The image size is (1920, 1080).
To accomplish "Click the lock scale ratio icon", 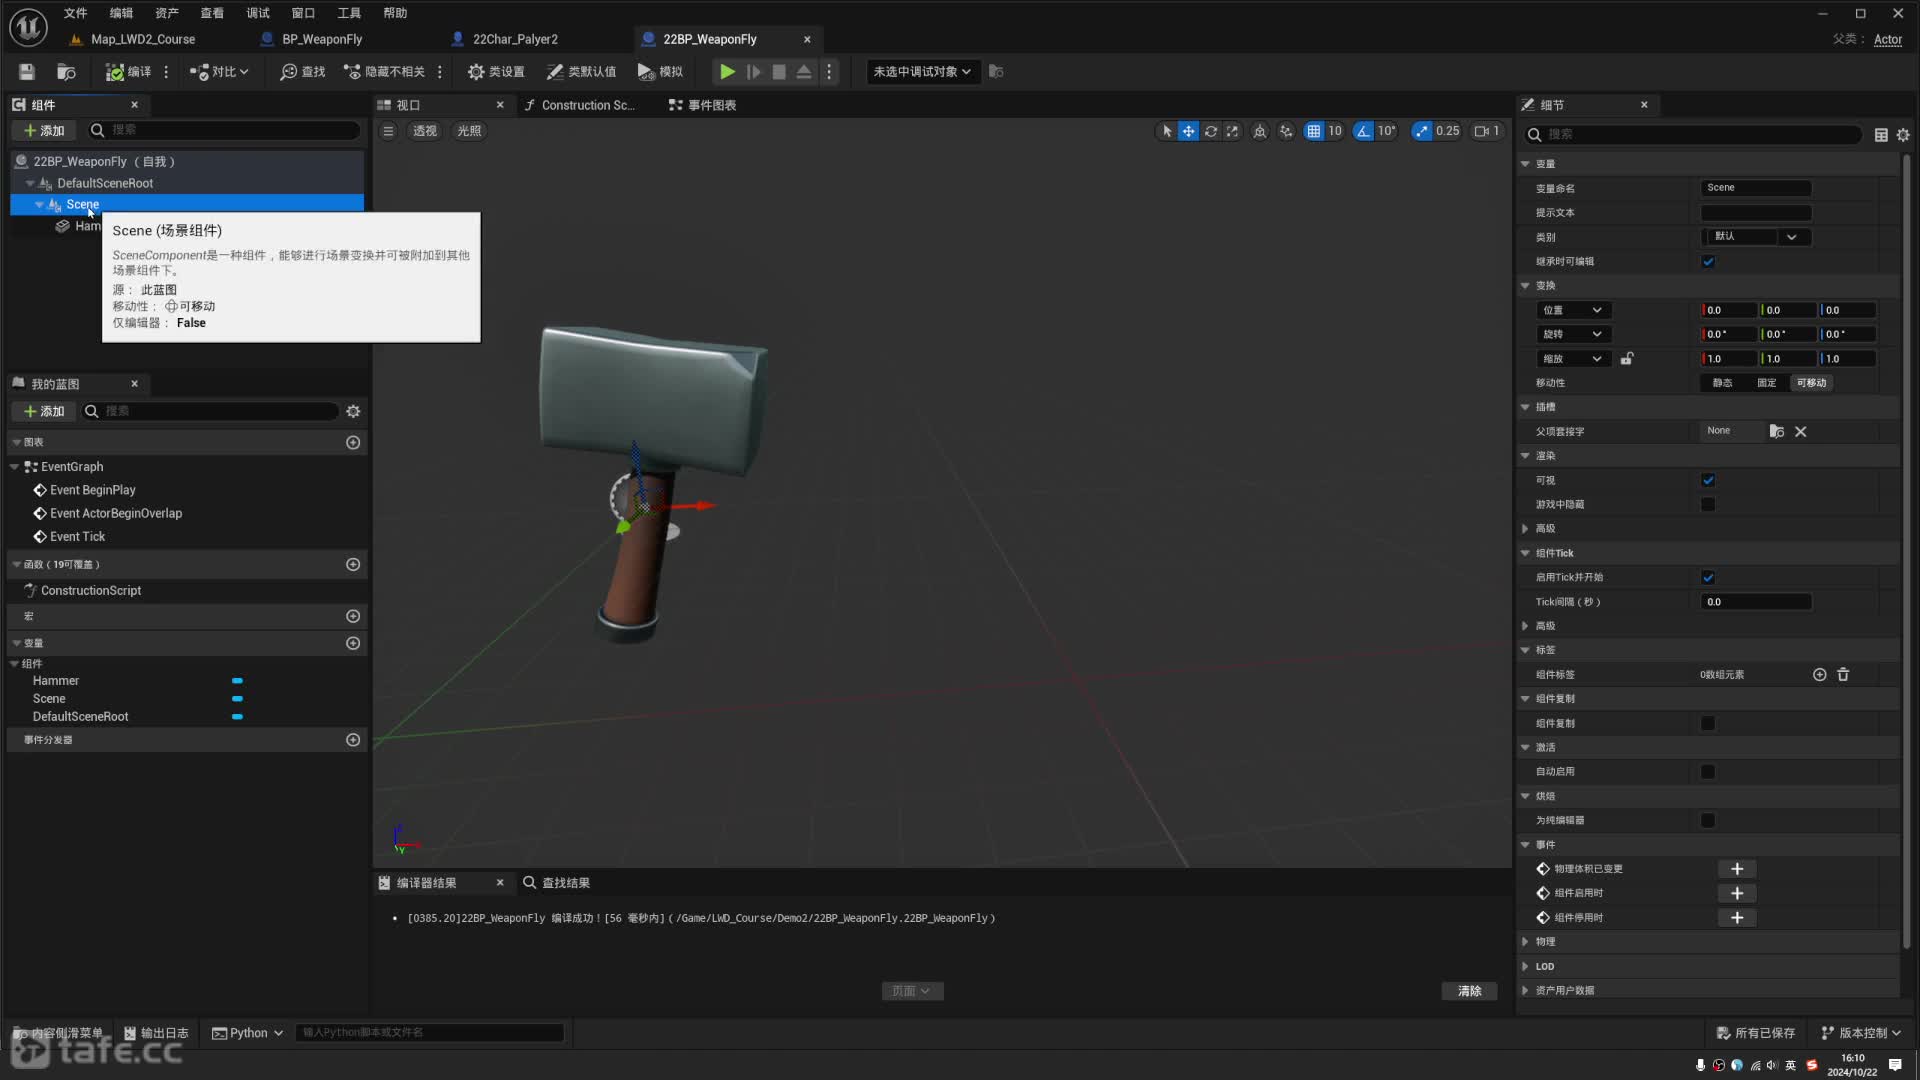I will (1627, 359).
